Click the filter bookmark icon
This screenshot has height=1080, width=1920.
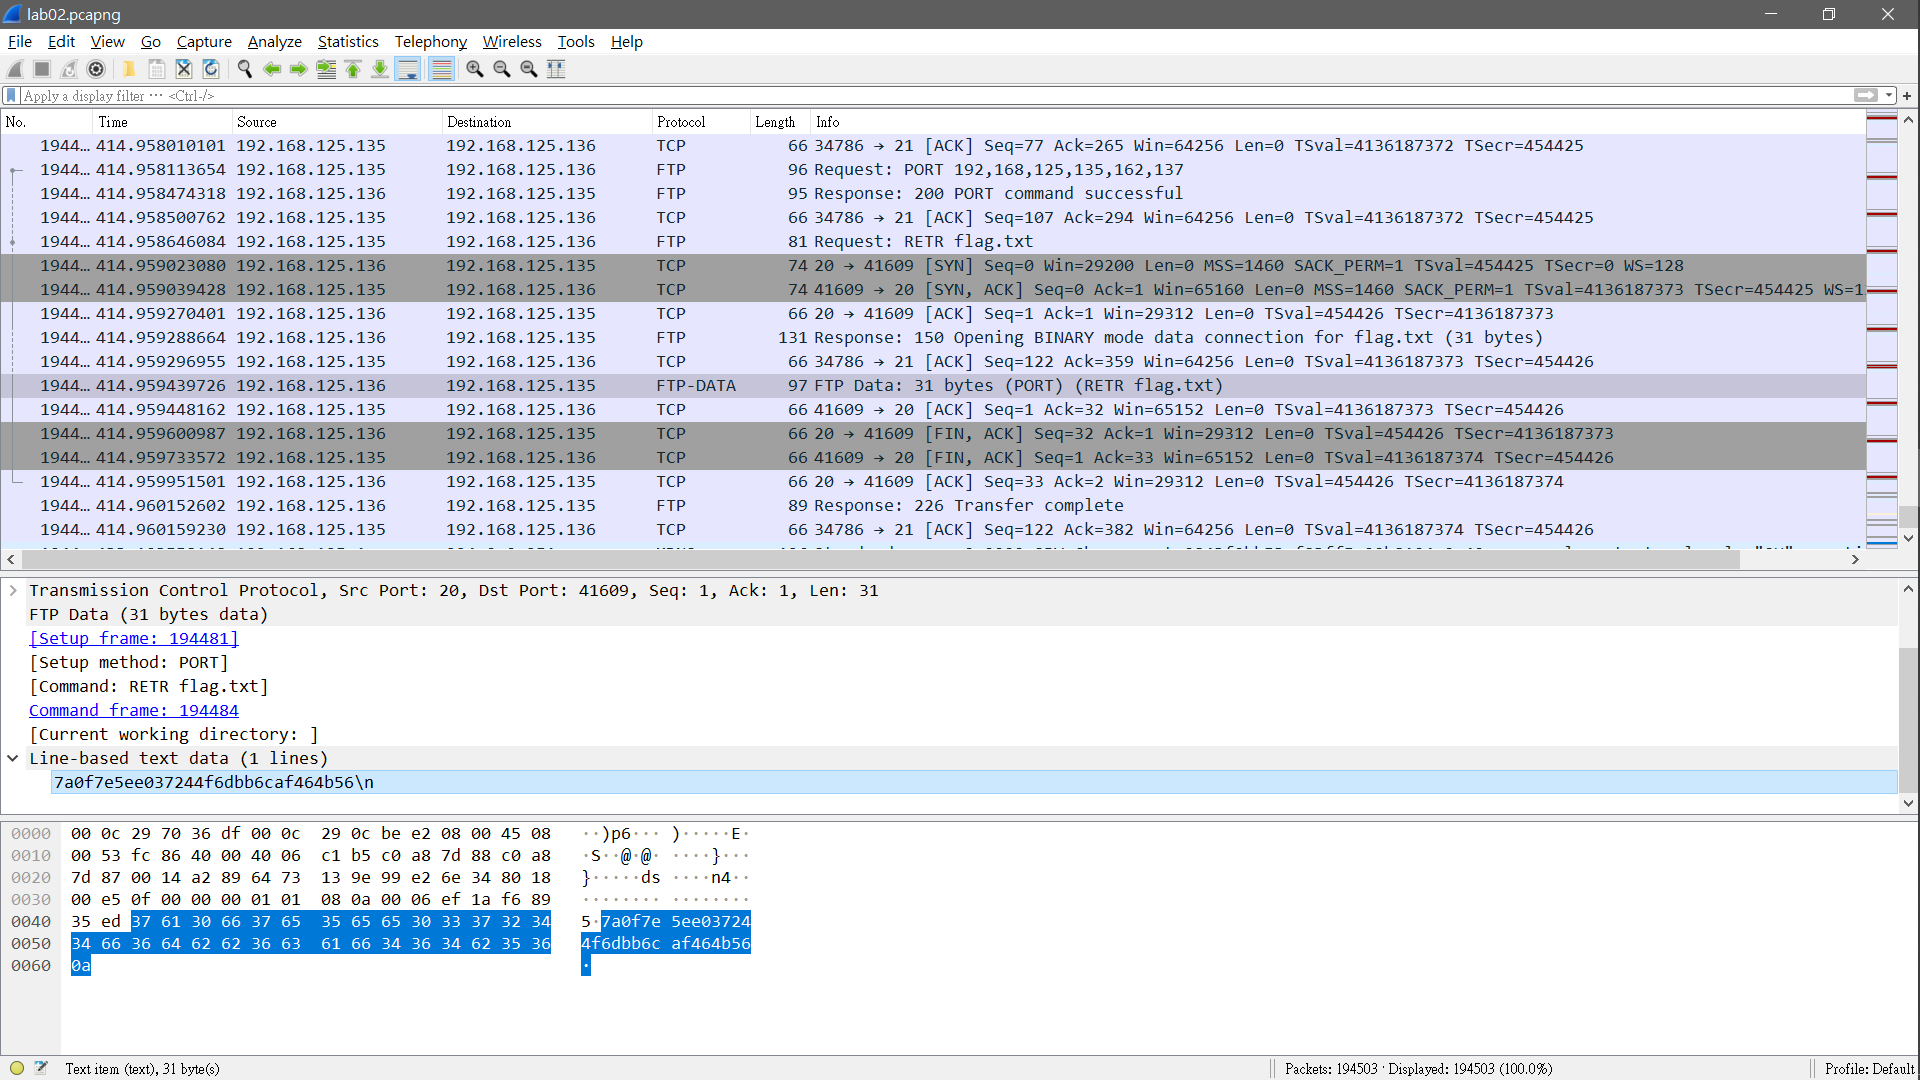[x=11, y=96]
